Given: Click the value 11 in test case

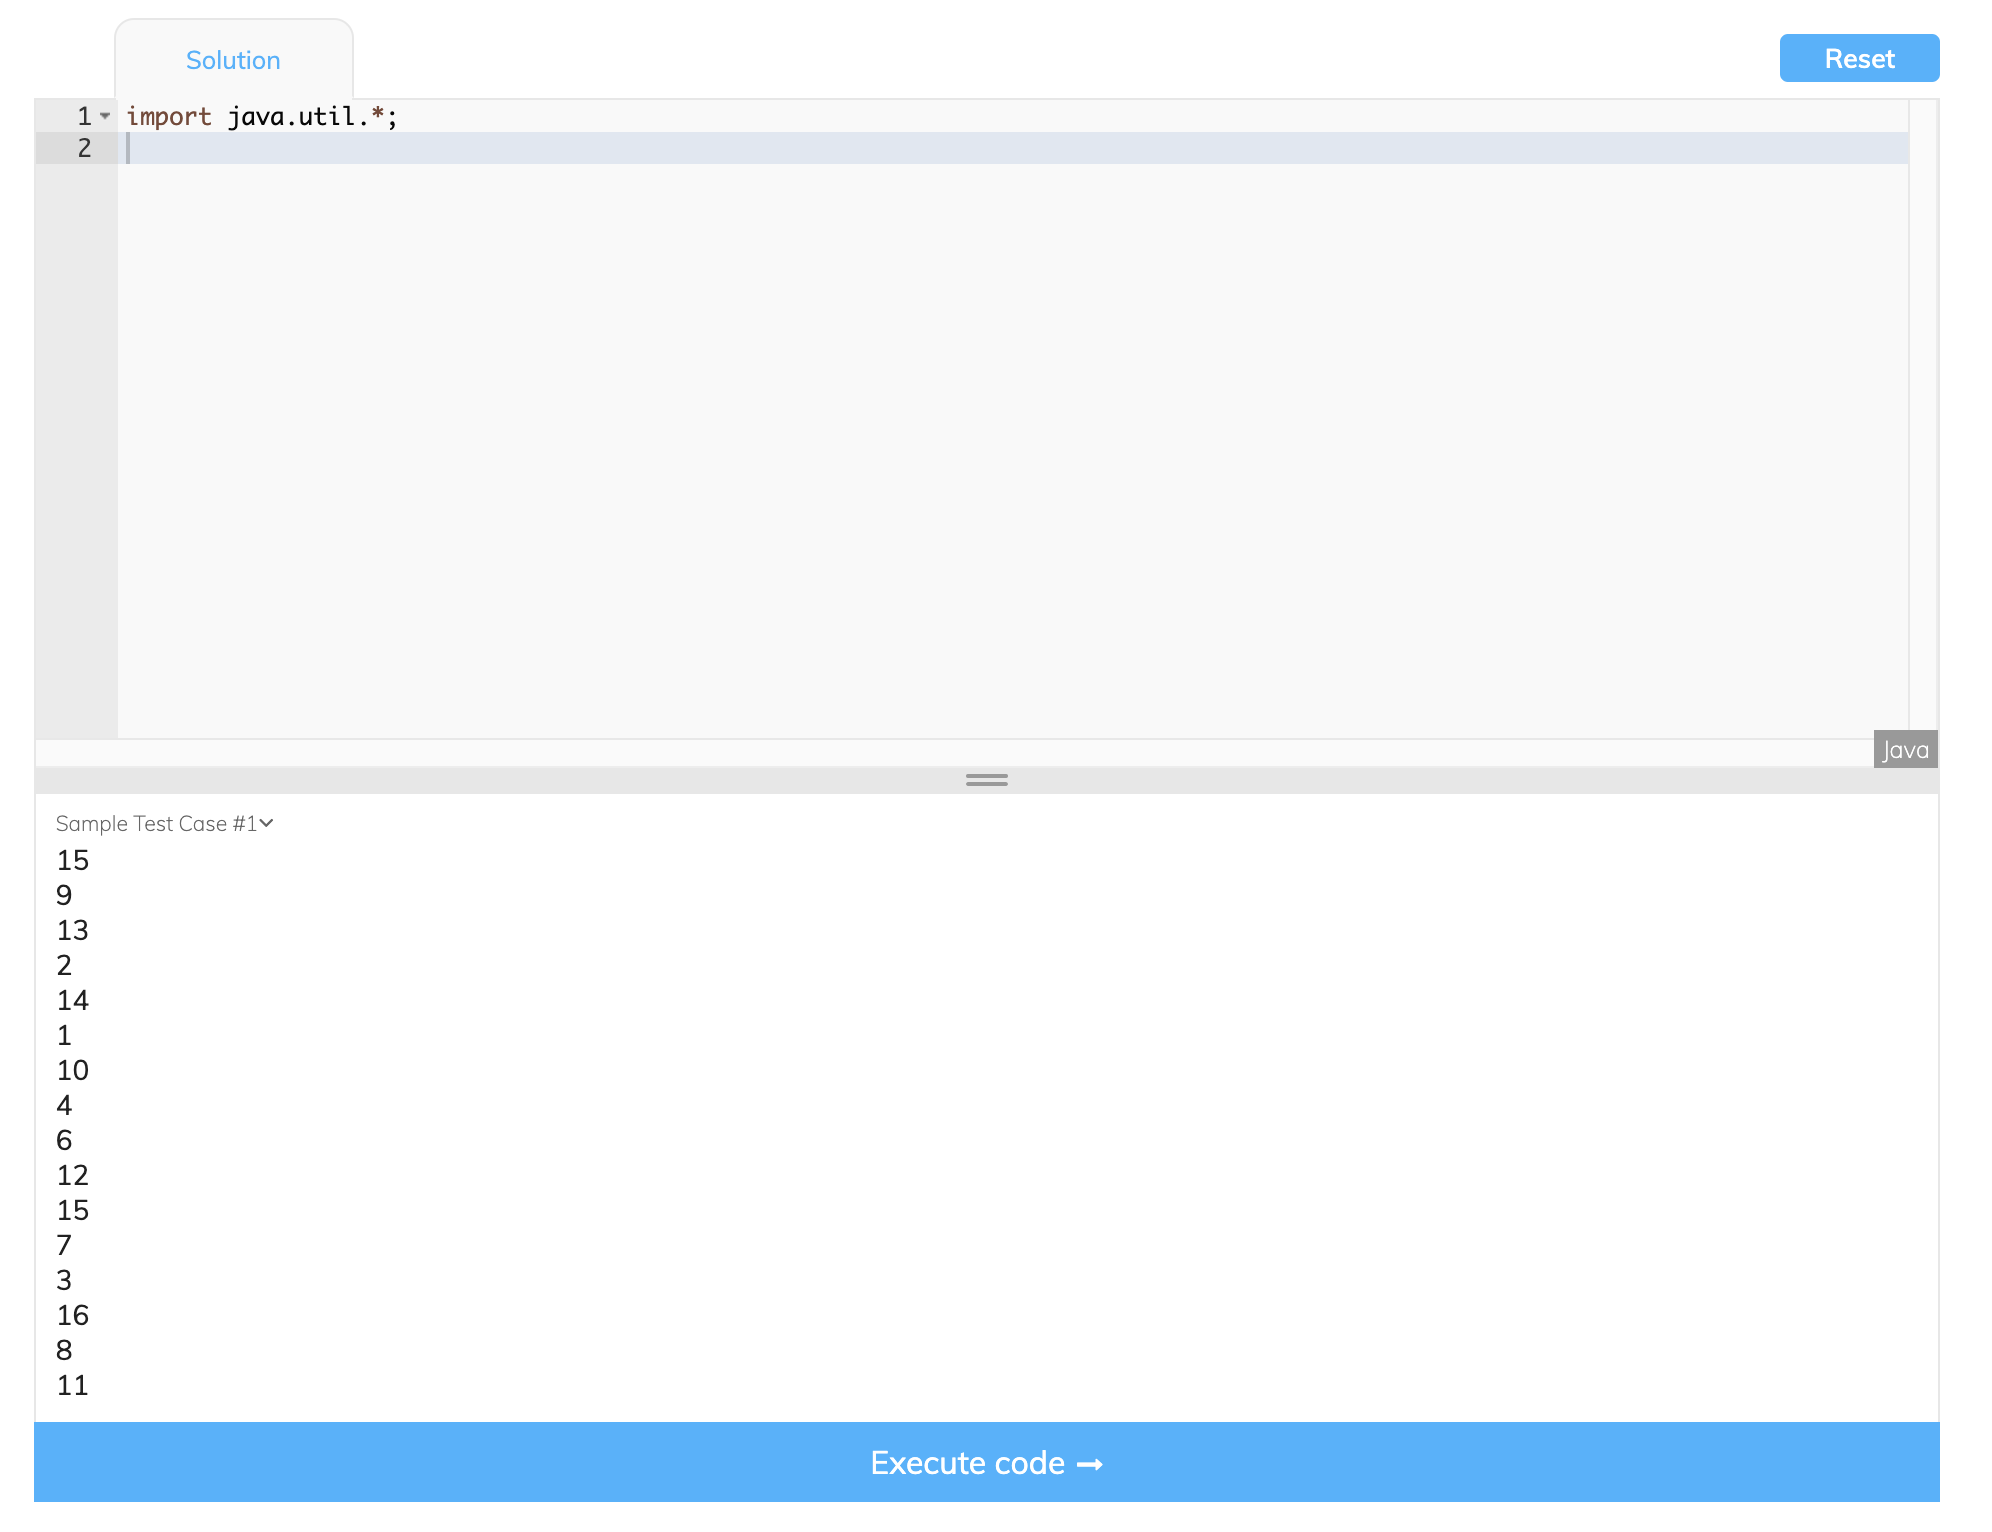Looking at the screenshot, I should pos(73,1385).
